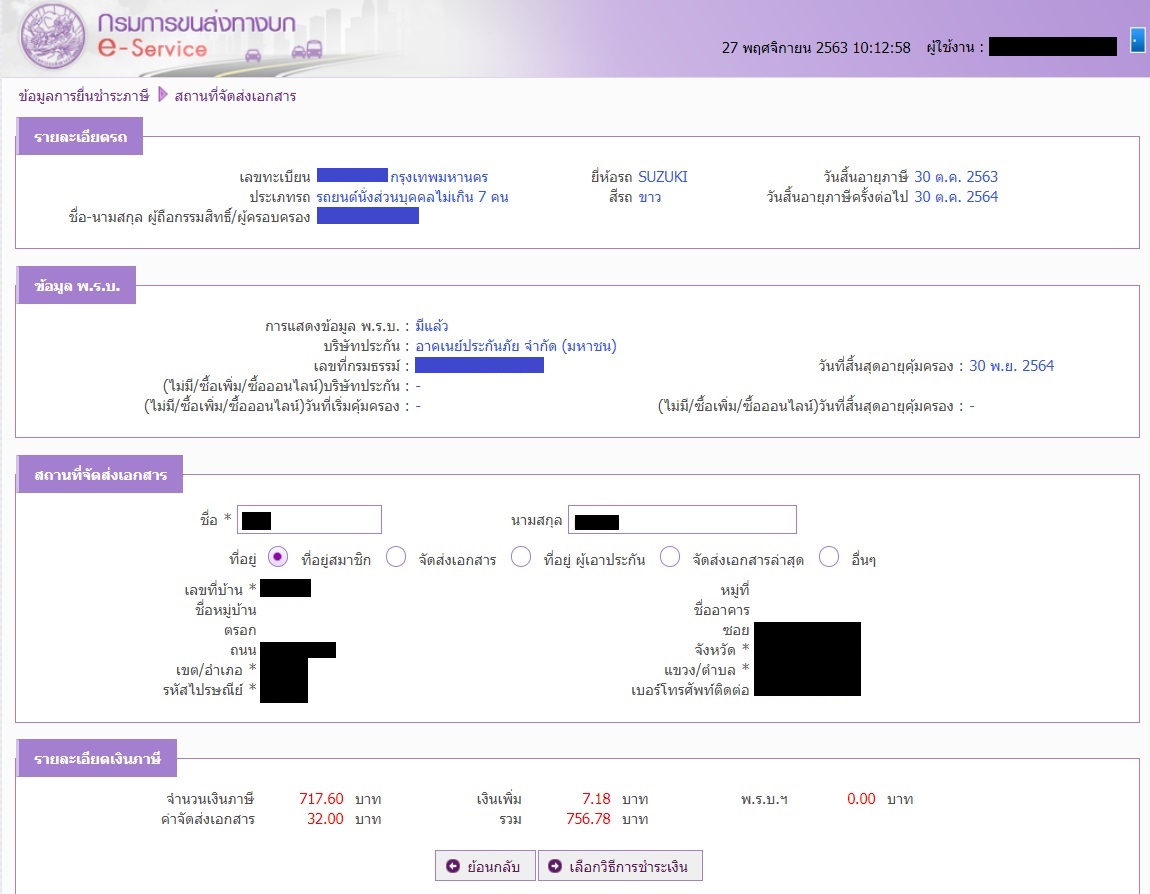This screenshot has height=894, width=1150.
Task: Select the อื่นๆ radio button
Action: pyautogui.click(x=828, y=557)
